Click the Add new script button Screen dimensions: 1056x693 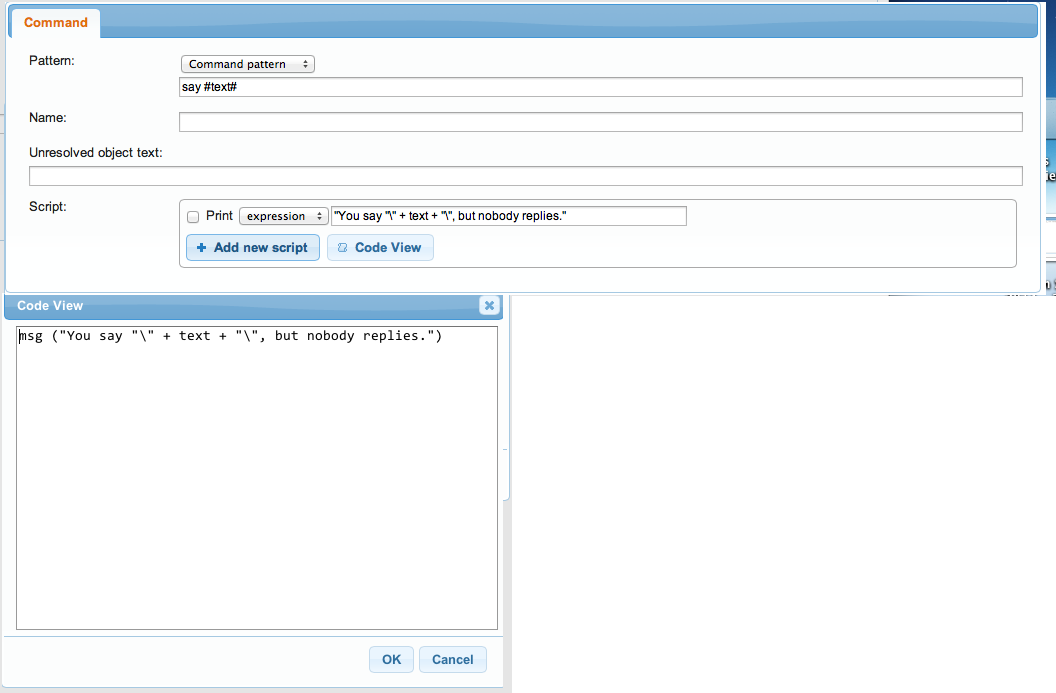252,247
